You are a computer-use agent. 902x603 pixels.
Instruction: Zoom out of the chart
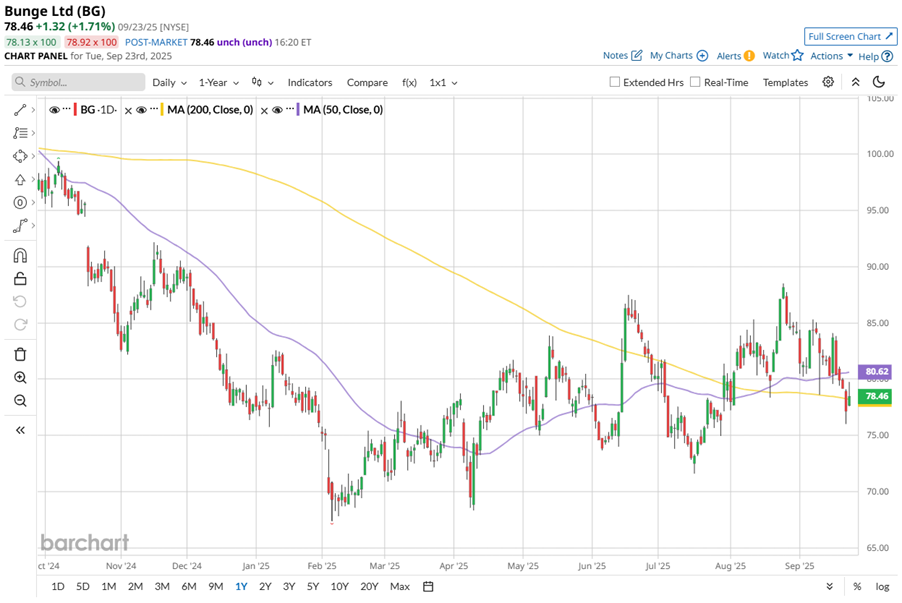[20, 401]
